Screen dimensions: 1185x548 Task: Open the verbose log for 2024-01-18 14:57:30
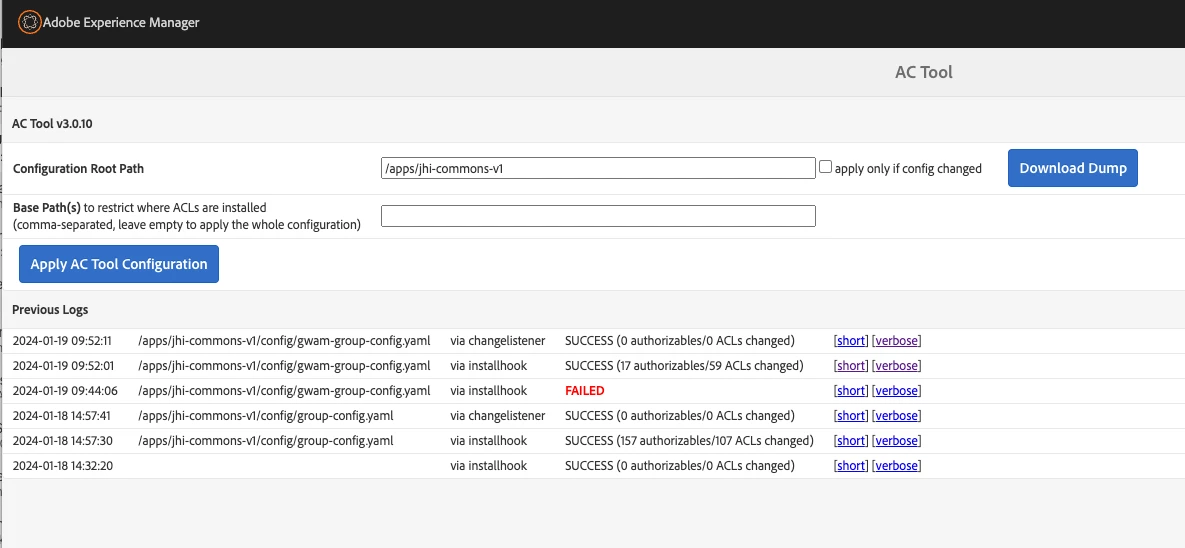click(896, 441)
